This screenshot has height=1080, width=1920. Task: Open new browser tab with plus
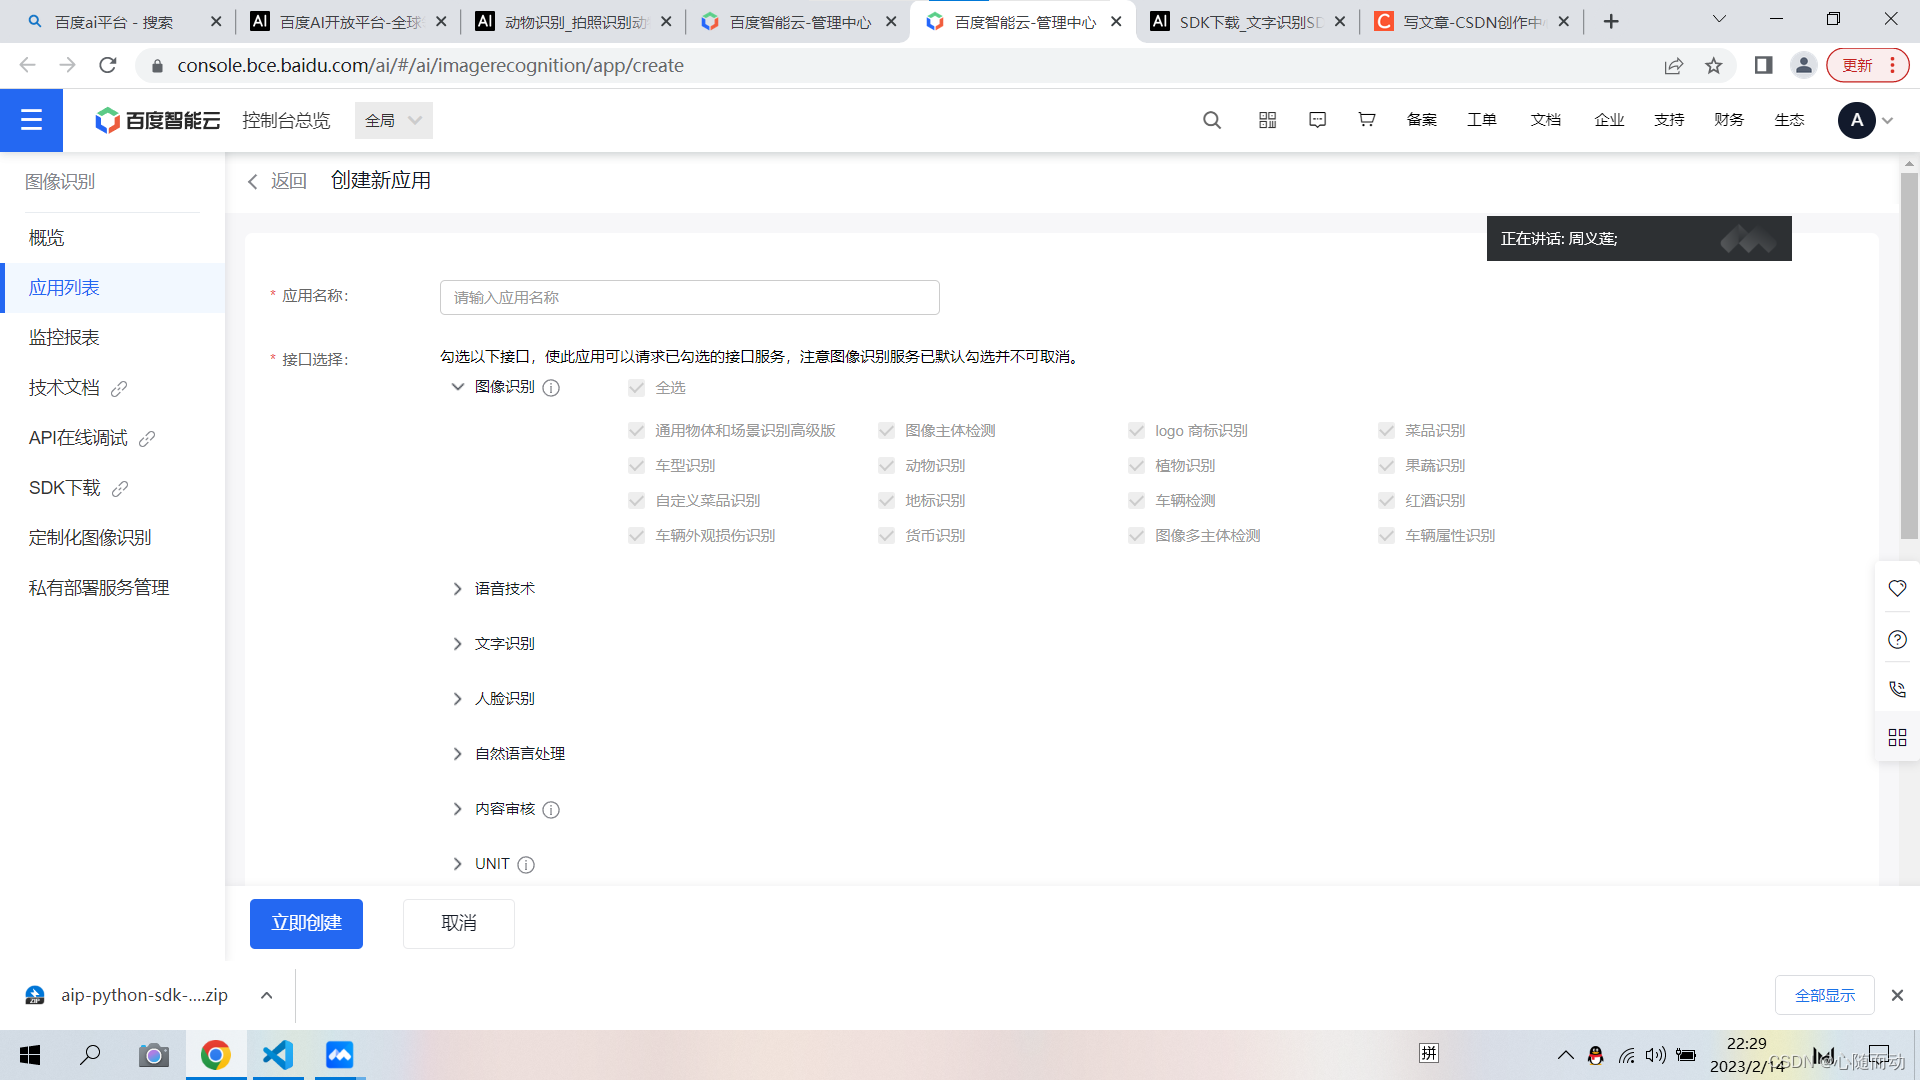pyautogui.click(x=1611, y=21)
